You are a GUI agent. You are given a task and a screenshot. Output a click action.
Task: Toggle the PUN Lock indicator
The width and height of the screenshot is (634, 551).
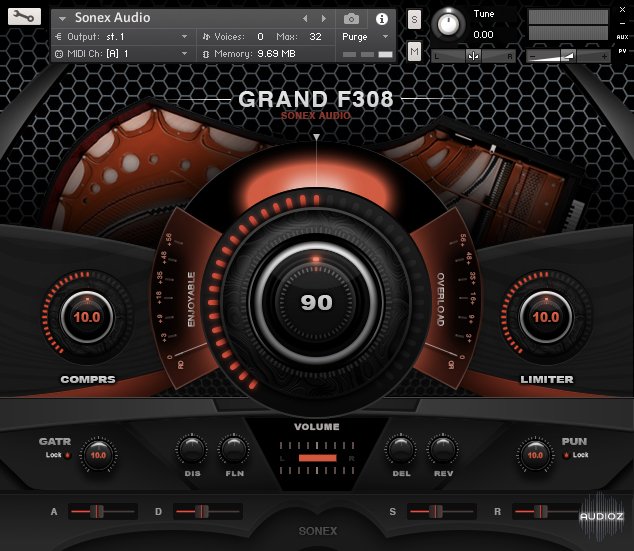tap(566, 455)
